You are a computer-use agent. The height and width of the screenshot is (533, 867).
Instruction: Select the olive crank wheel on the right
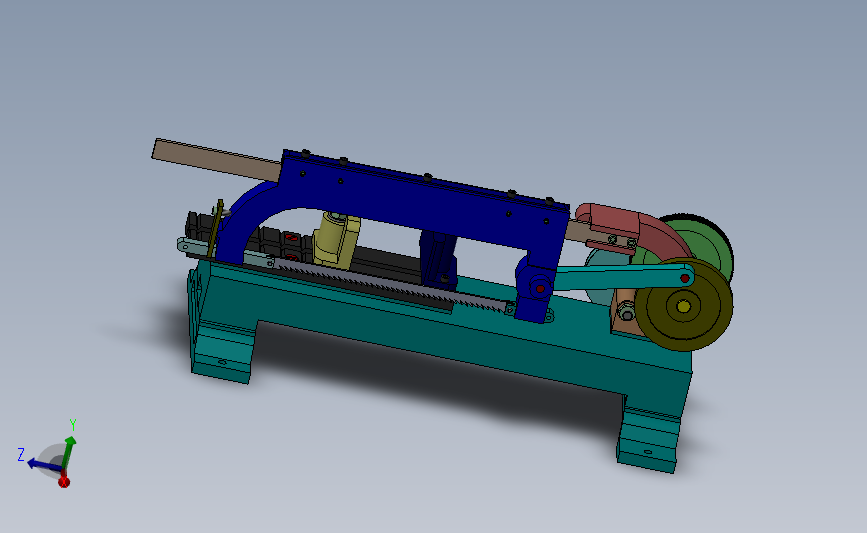(x=684, y=305)
